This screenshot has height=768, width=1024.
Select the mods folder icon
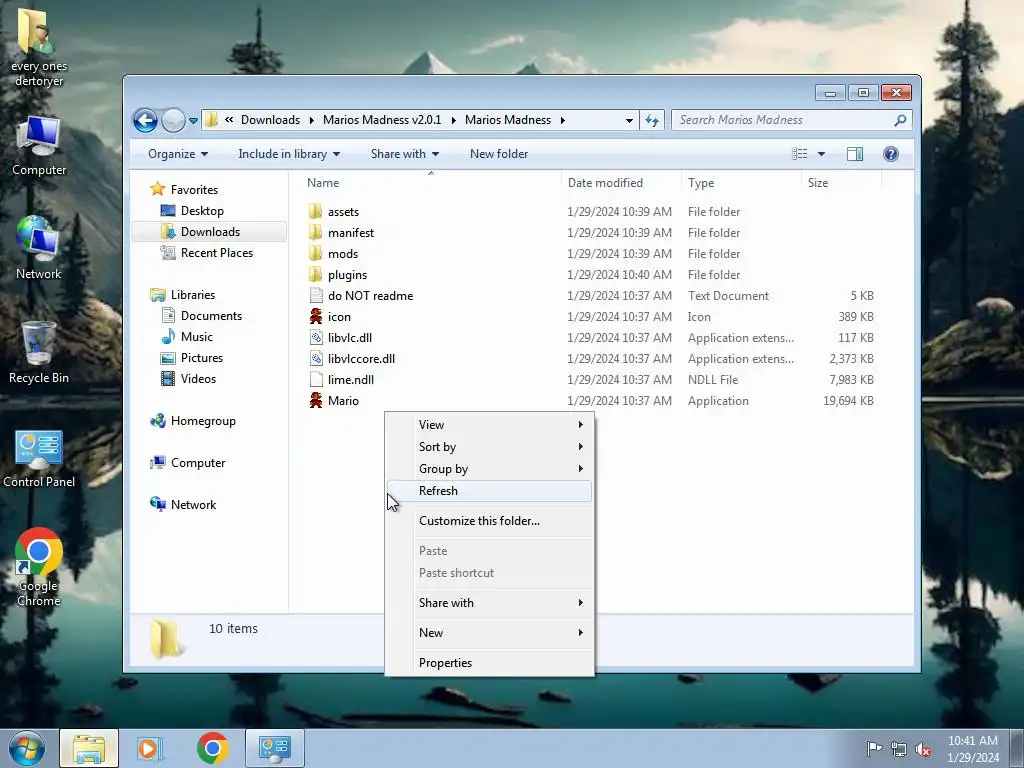(x=316, y=253)
